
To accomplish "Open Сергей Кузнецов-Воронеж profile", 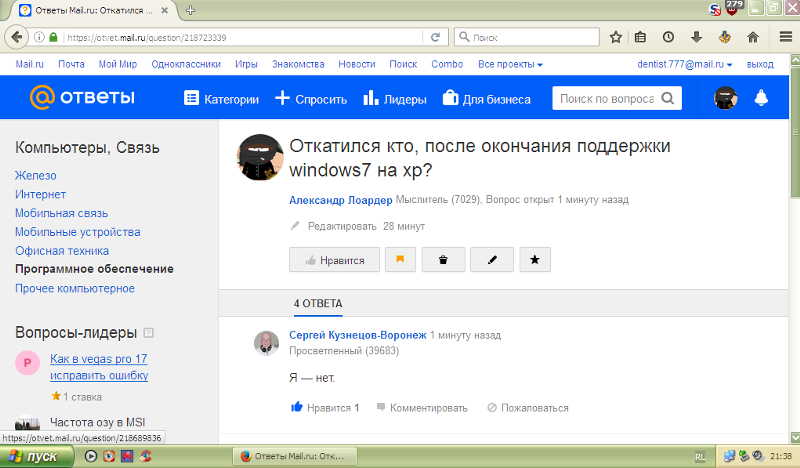I will click(x=358, y=335).
